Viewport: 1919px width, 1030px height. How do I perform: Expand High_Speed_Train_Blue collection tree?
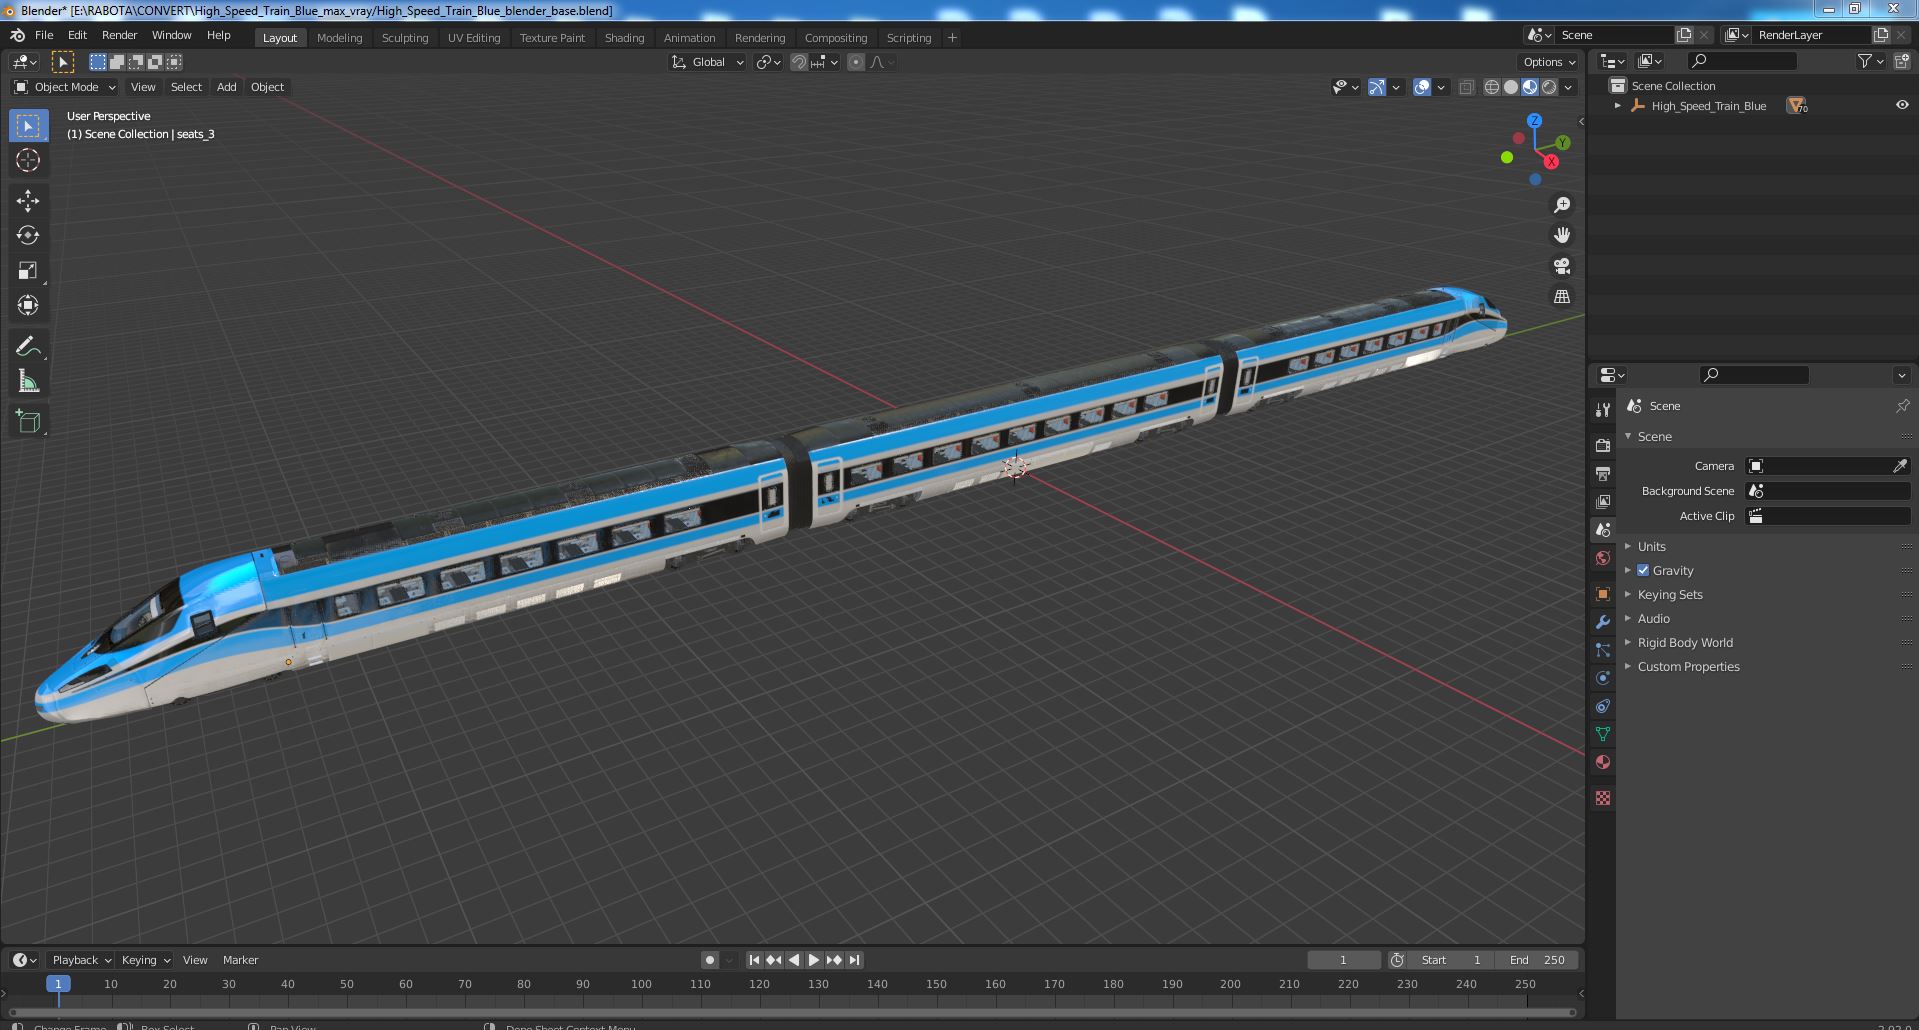click(x=1618, y=105)
